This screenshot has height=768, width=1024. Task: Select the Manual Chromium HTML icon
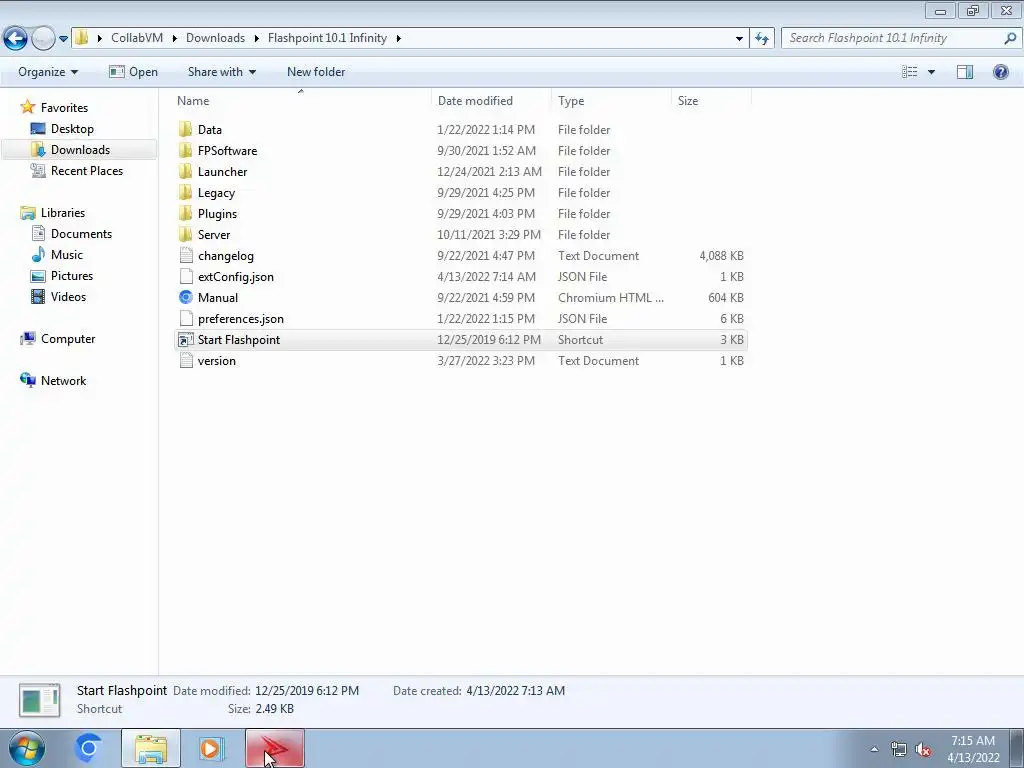pyautogui.click(x=185, y=297)
